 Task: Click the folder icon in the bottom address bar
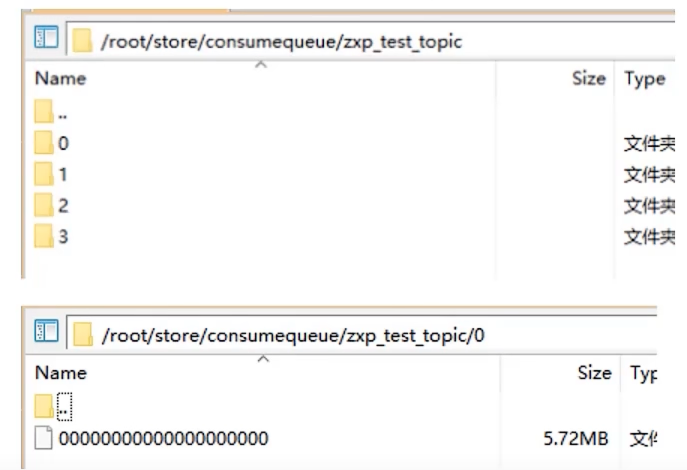tap(83, 335)
